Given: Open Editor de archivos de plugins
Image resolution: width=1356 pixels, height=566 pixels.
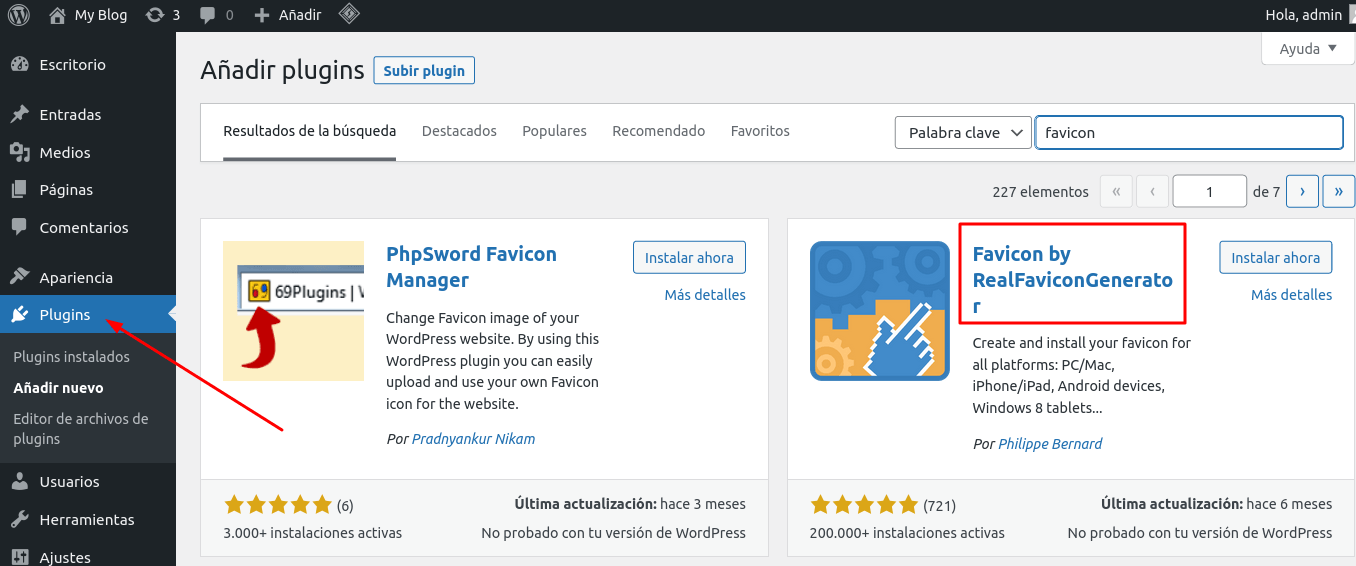Looking at the screenshot, I should (81, 429).
